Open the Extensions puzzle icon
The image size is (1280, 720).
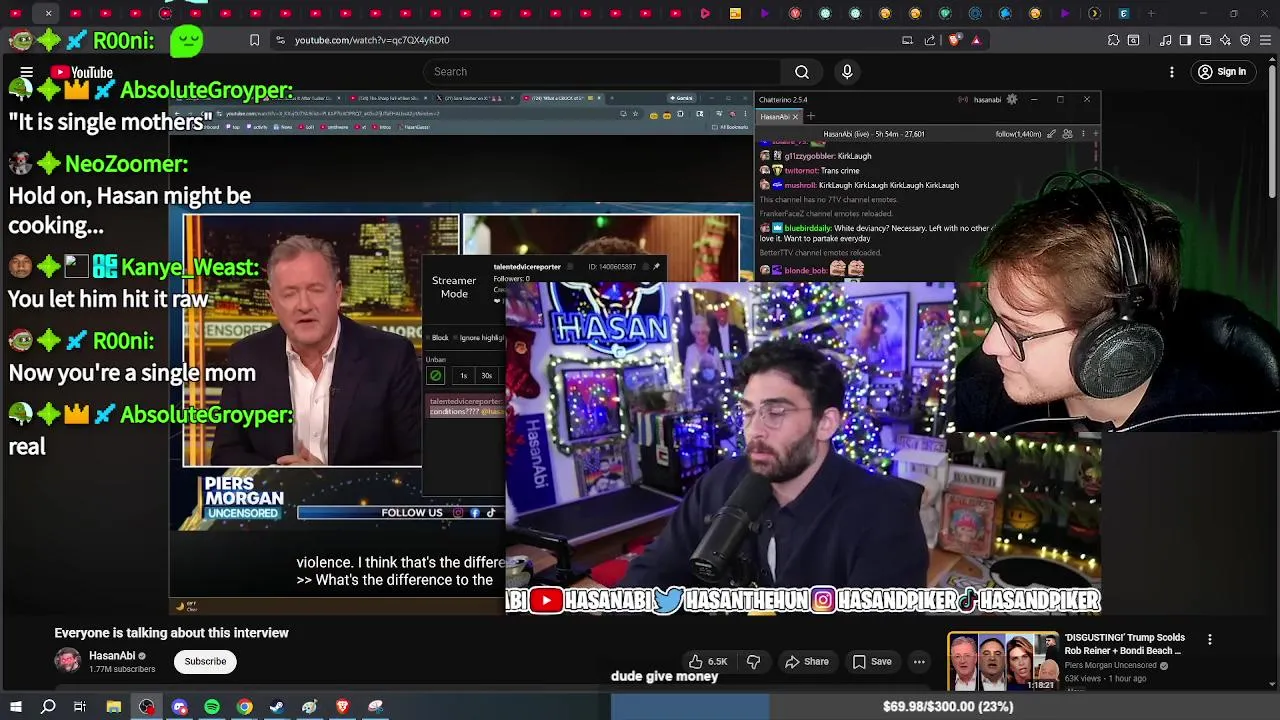pyautogui.click(x=1113, y=40)
